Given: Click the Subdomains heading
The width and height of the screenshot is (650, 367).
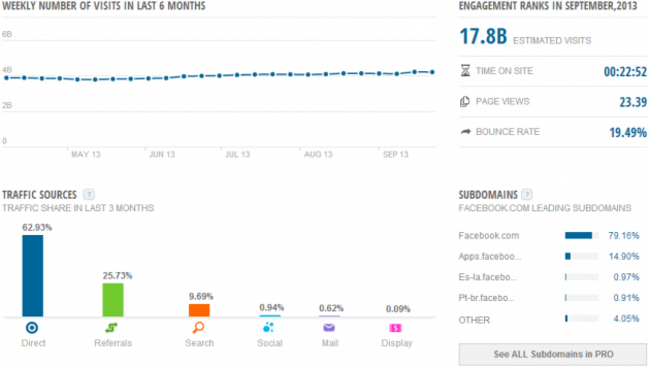Looking at the screenshot, I should tap(488, 194).
